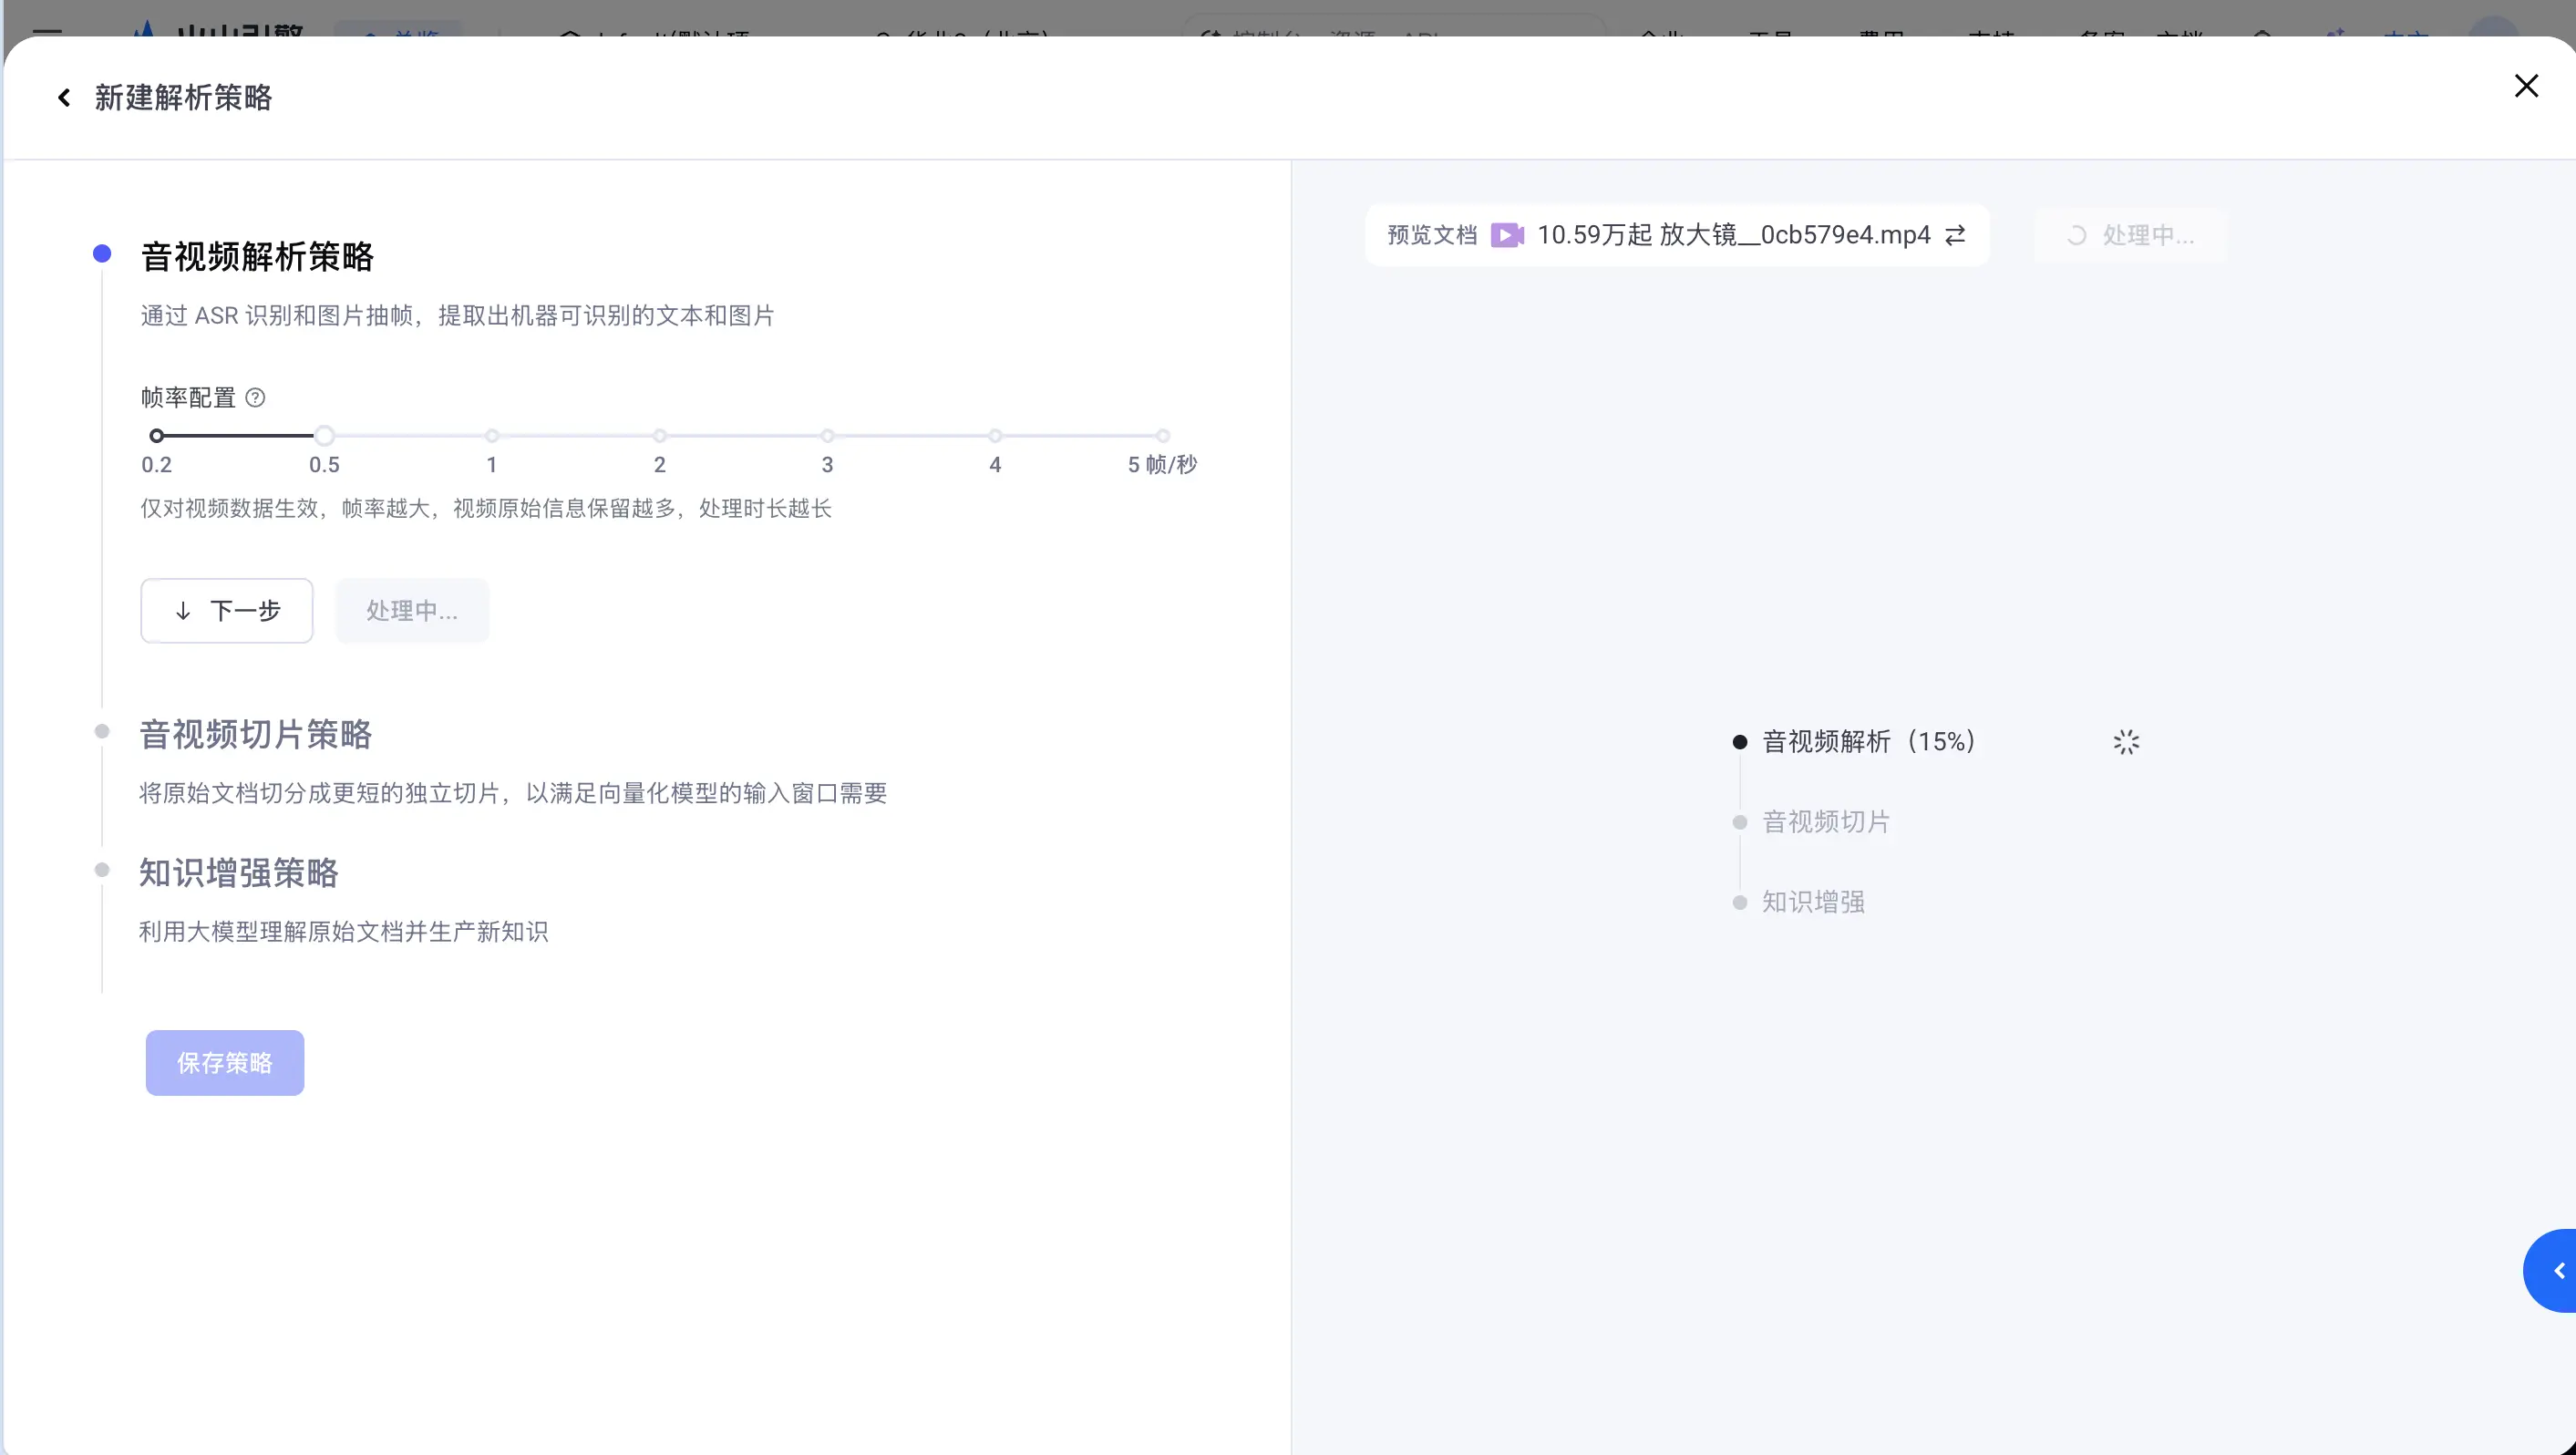Click the 预览文档 label
This screenshot has width=2576, height=1455.
coord(1432,235)
